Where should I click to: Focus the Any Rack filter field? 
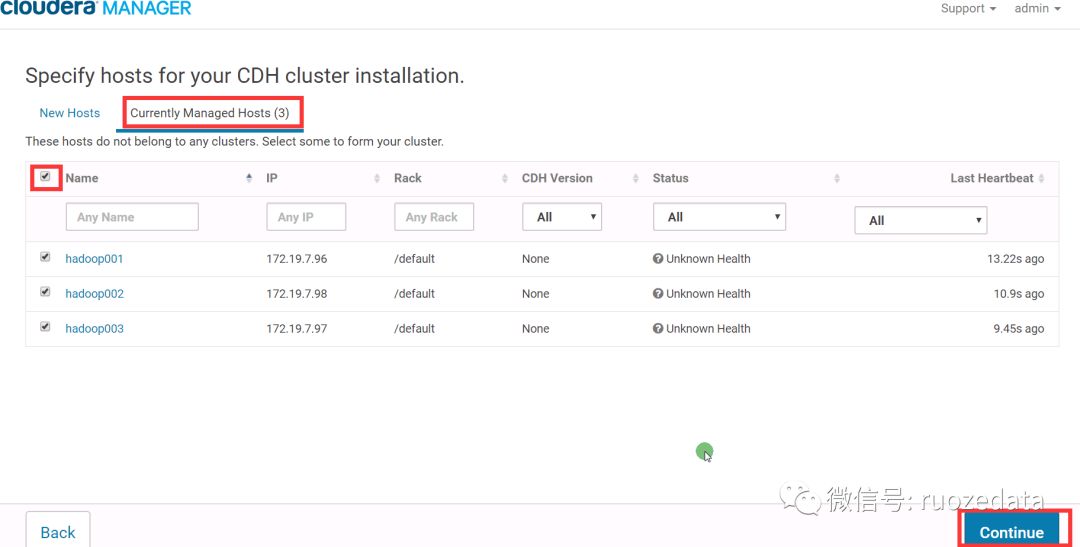pyautogui.click(x=434, y=217)
